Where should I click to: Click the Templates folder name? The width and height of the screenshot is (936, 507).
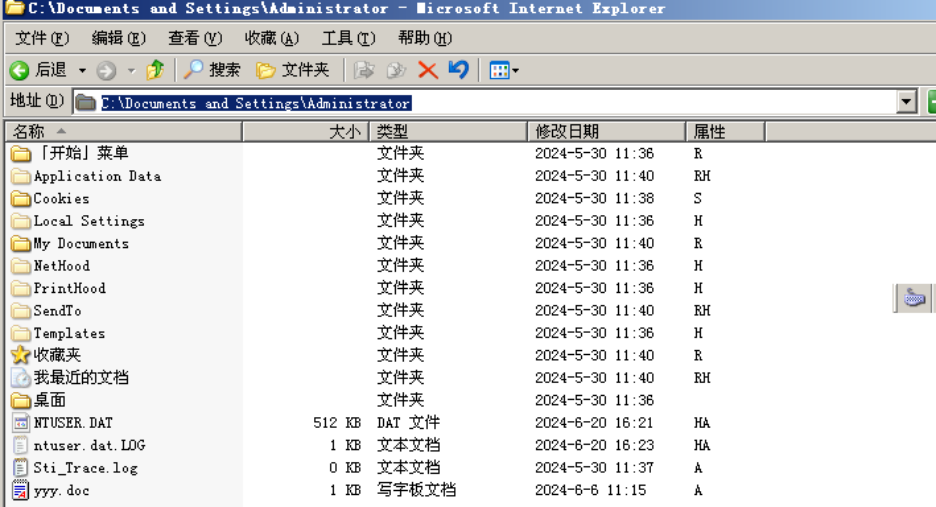click(69, 333)
